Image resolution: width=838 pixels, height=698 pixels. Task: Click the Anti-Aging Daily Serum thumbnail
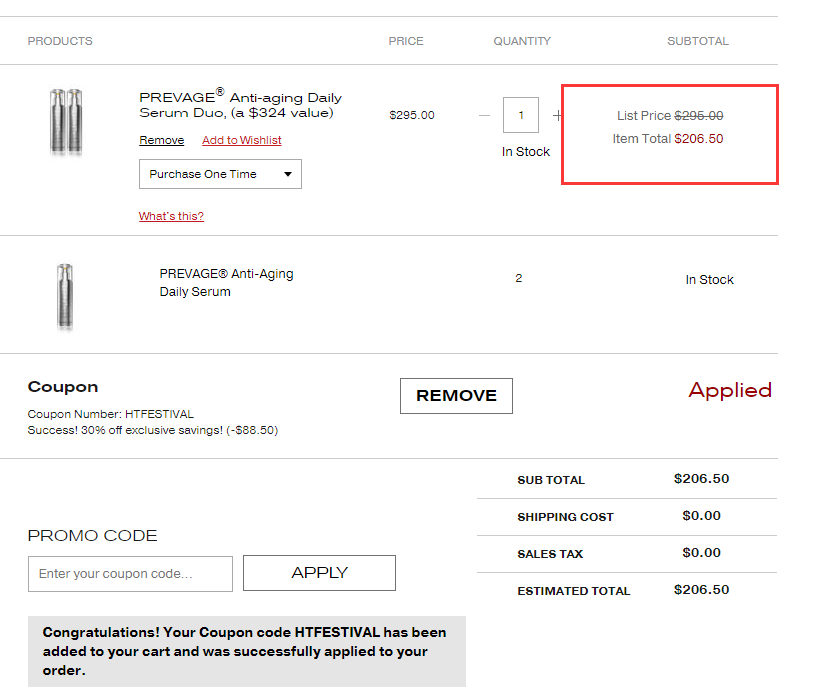[66, 296]
